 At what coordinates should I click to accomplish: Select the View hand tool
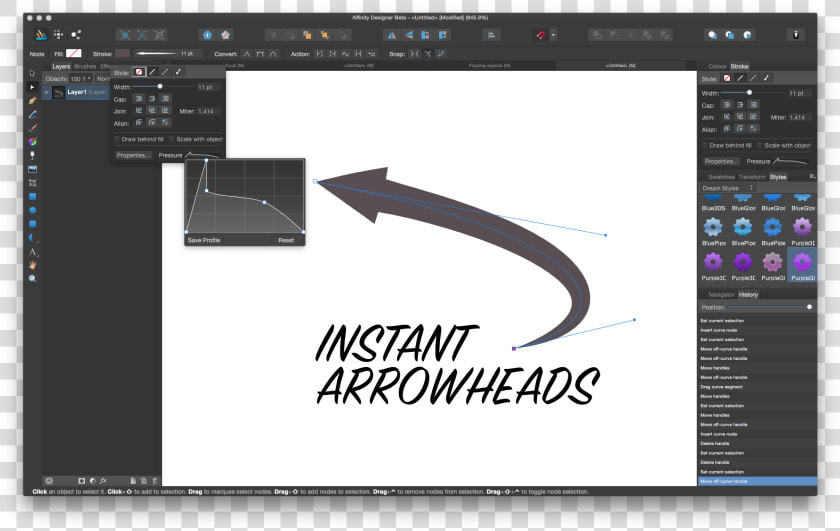pyautogui.click(x=32, y=265)
